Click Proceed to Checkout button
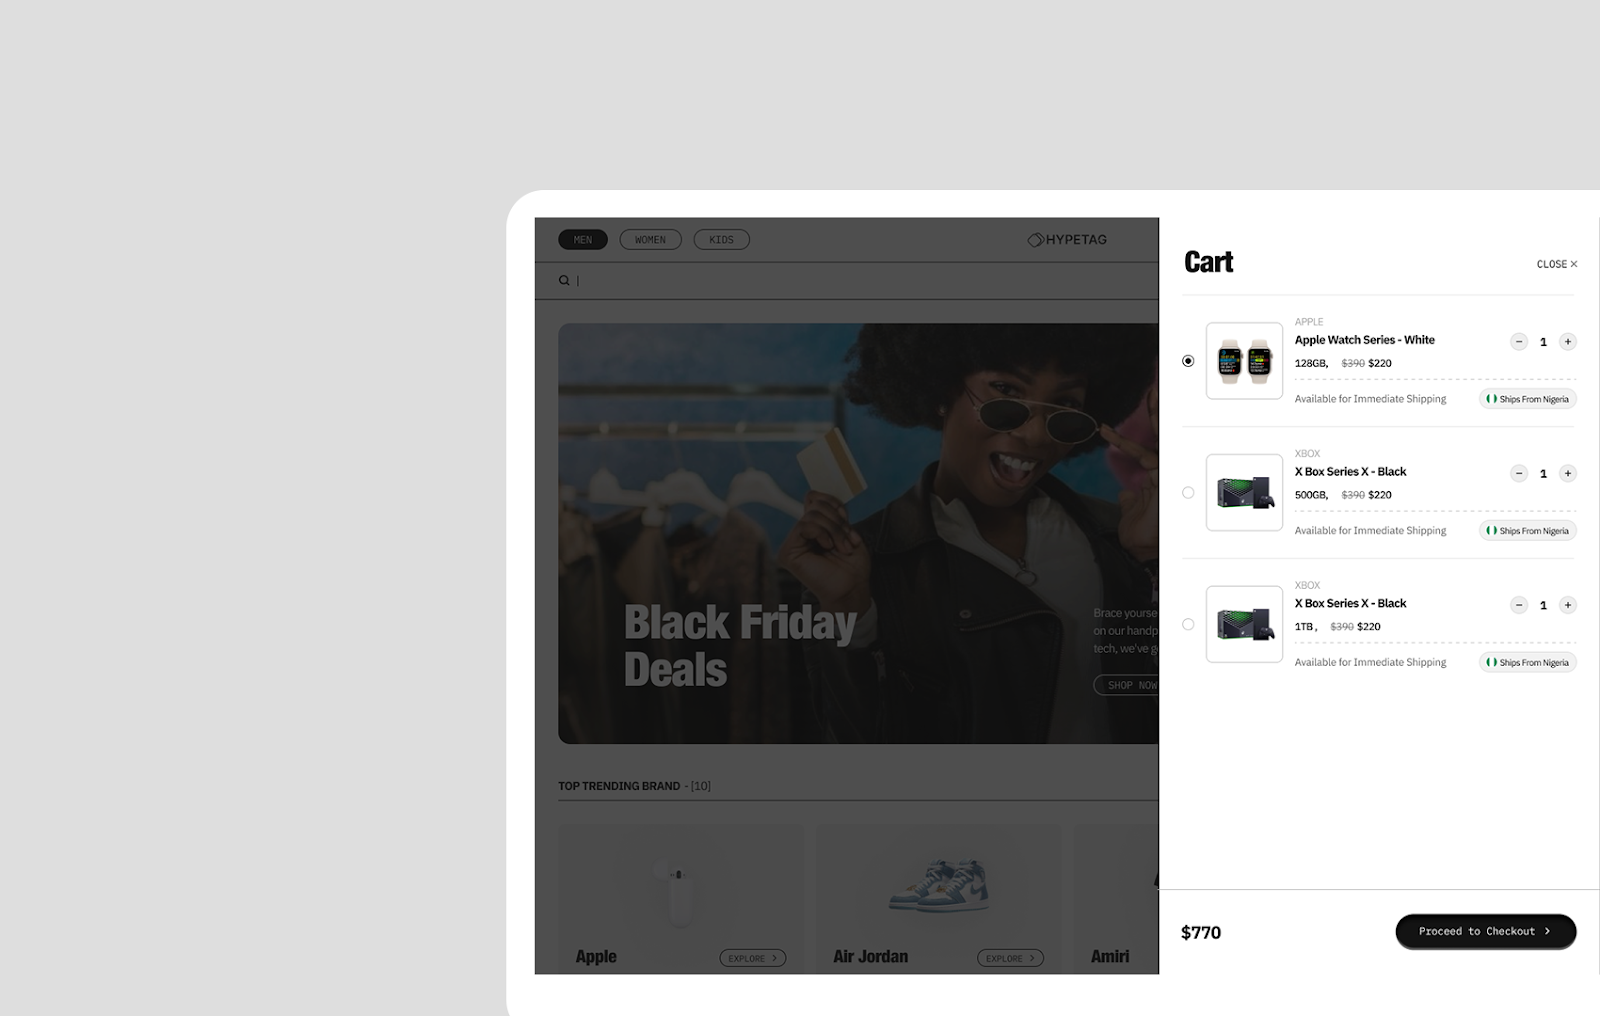This screenshot has width=1600, height=1016. [1486, 931]
